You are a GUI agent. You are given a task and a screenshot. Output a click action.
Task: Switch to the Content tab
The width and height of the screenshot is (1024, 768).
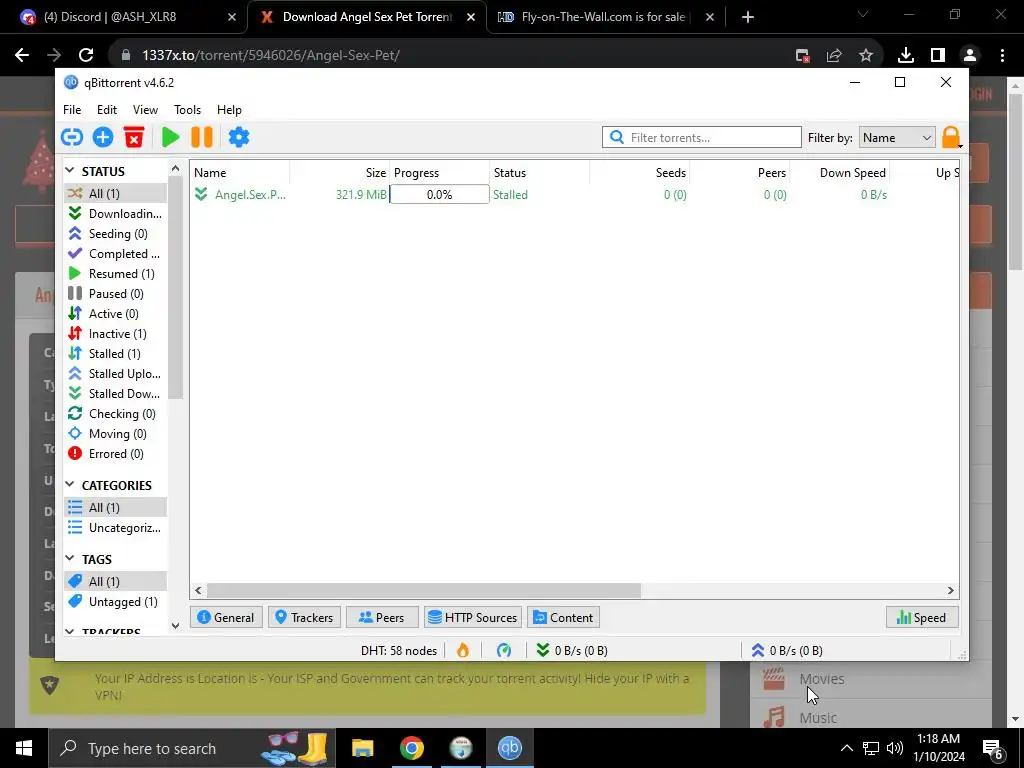point(563,618)
